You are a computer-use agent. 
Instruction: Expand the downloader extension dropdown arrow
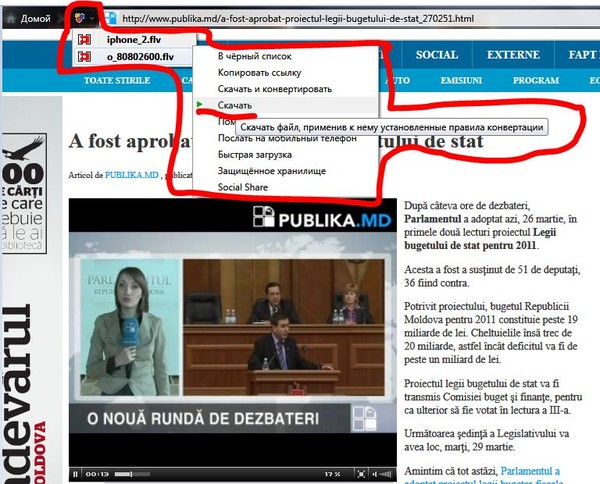[92, 18]
